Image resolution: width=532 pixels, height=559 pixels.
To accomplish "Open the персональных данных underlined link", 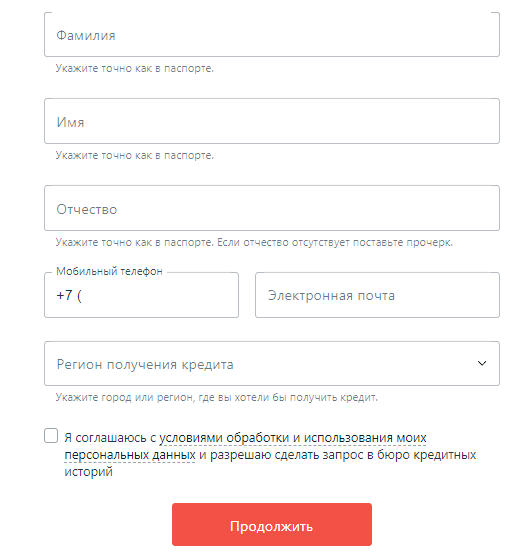I will point(130,455).
